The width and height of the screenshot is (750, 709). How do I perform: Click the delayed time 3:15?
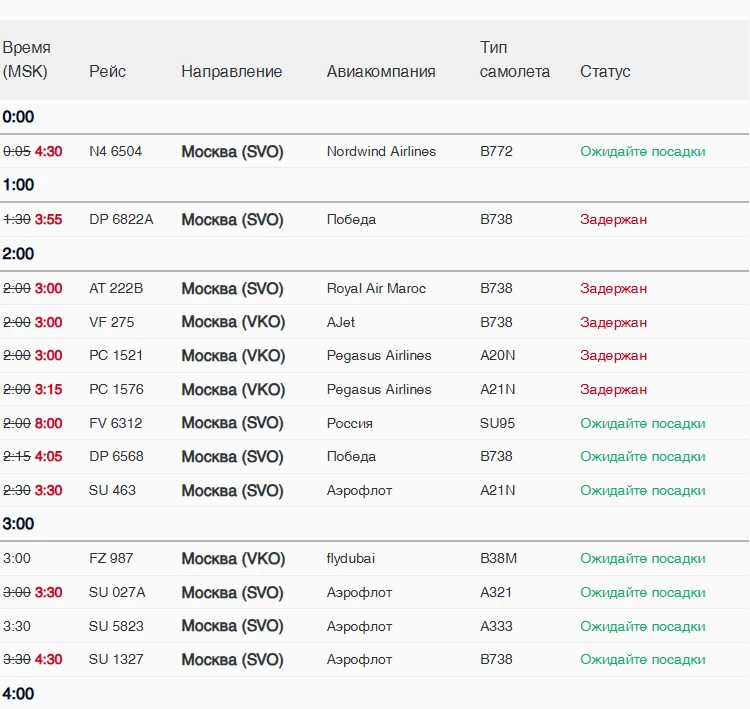[48, 389]
